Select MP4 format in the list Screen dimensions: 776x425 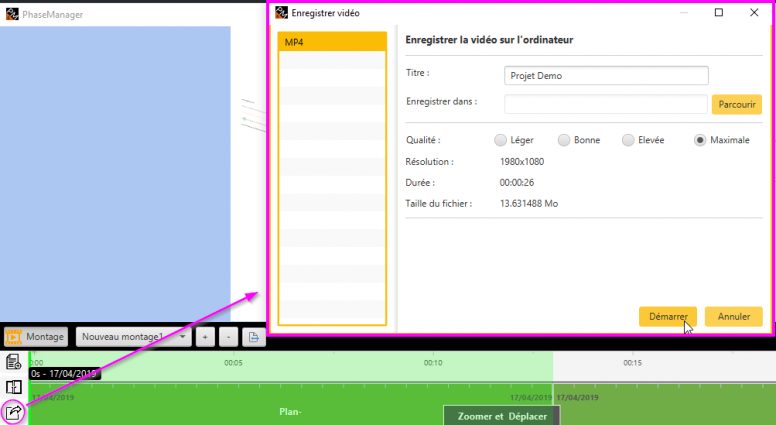[331, 42]
